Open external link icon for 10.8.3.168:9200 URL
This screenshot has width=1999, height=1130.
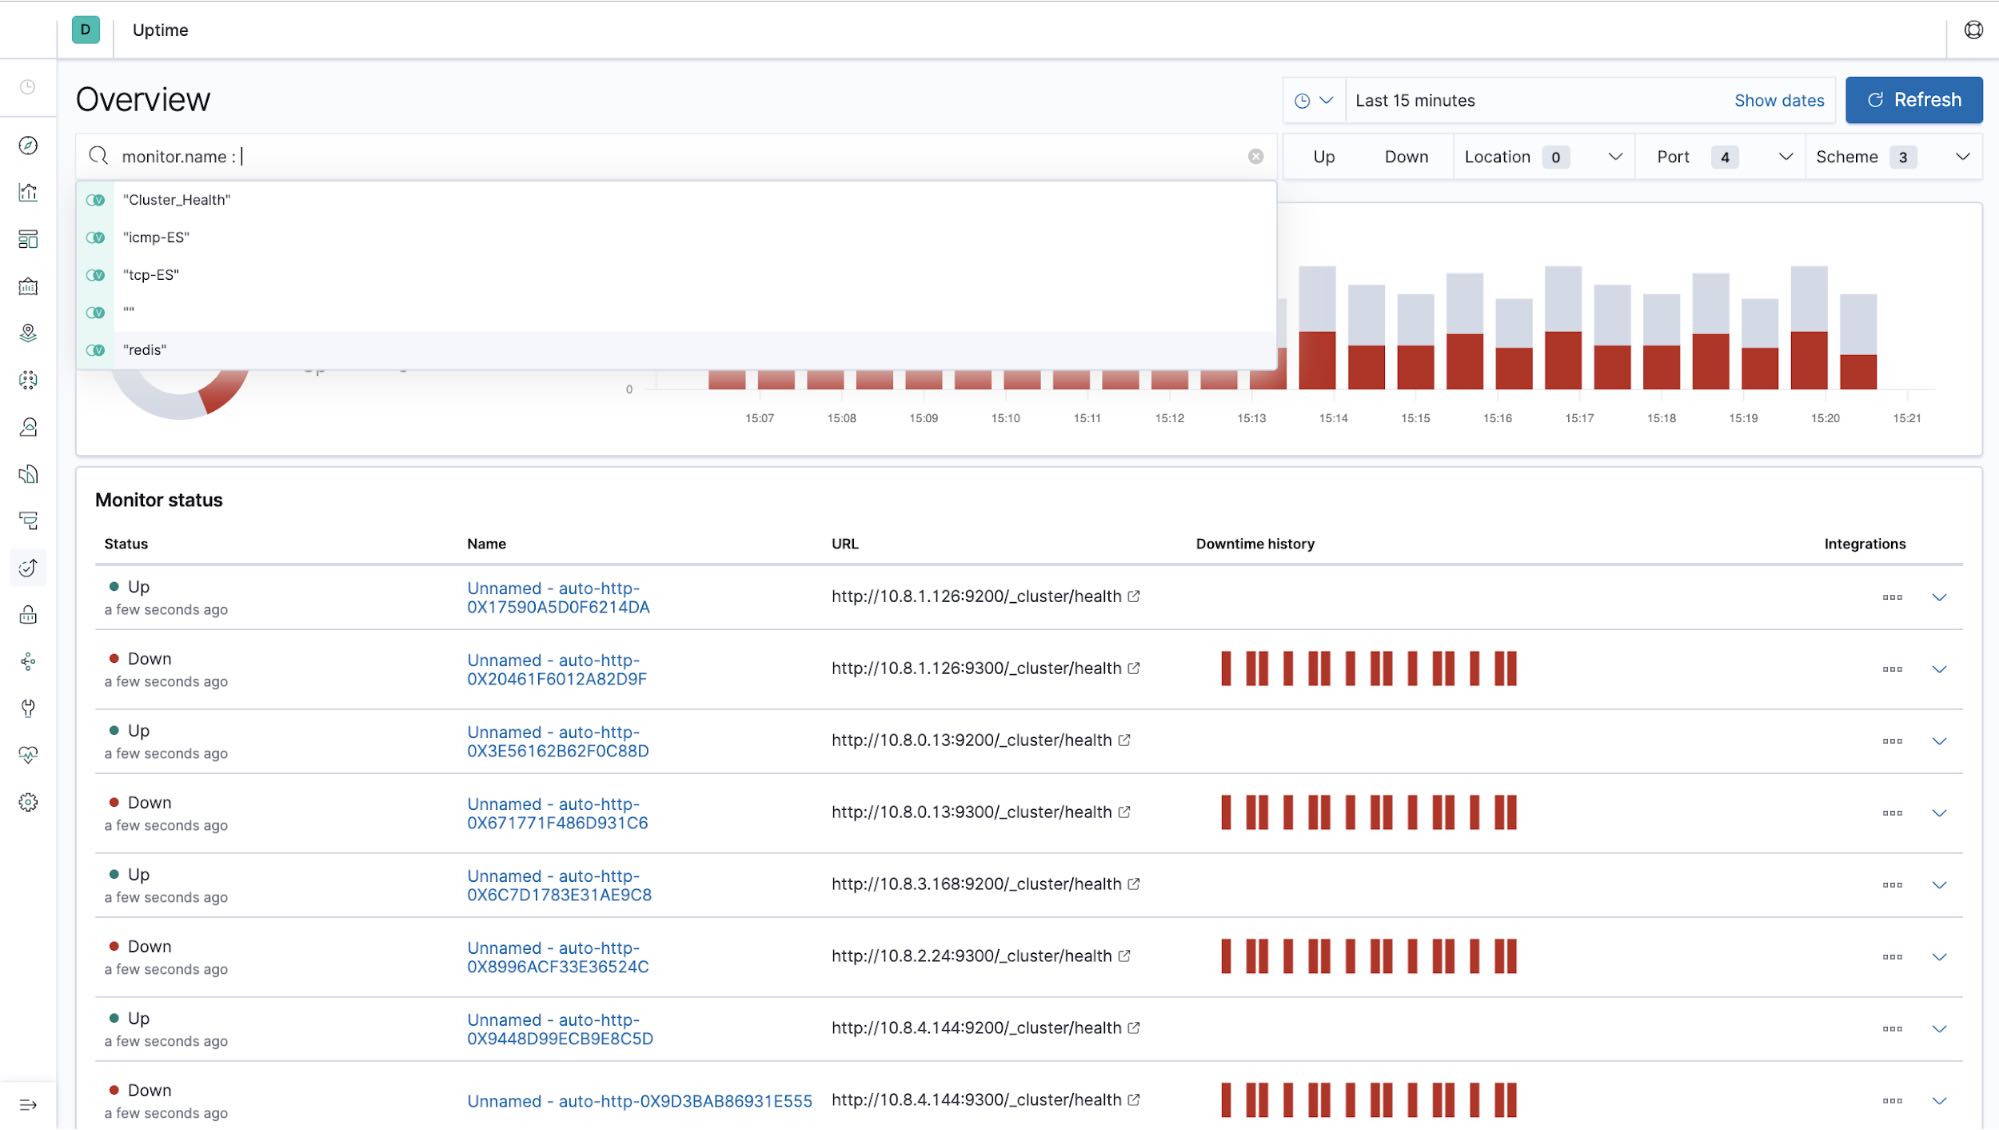(x=1134, y=884)
